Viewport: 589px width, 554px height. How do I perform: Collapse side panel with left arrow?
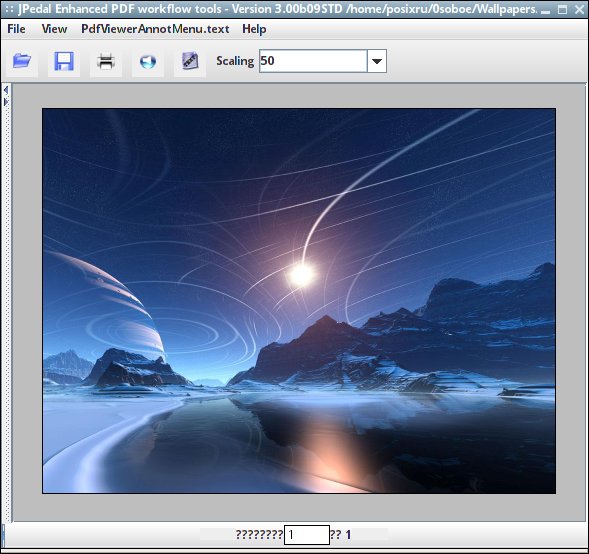[6, 90]
